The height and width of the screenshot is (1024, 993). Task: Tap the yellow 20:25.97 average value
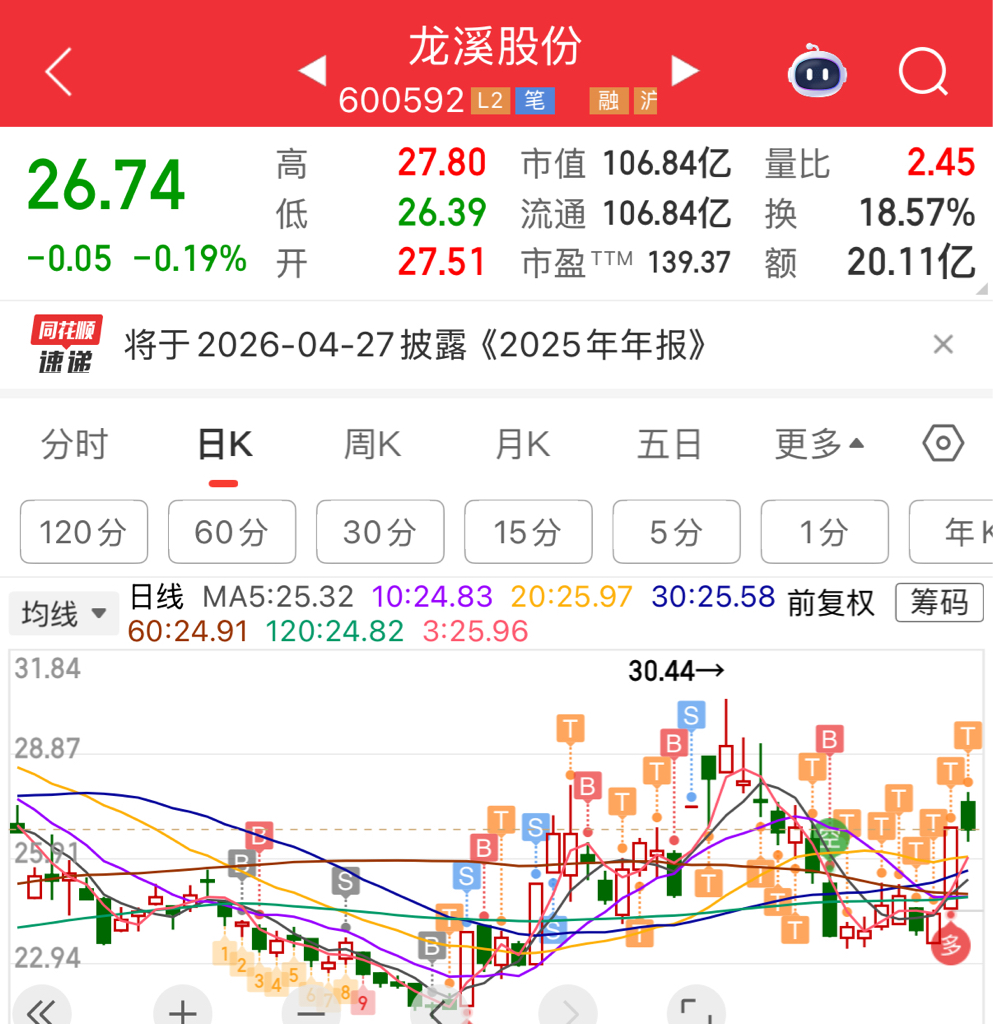coord(571,596)
